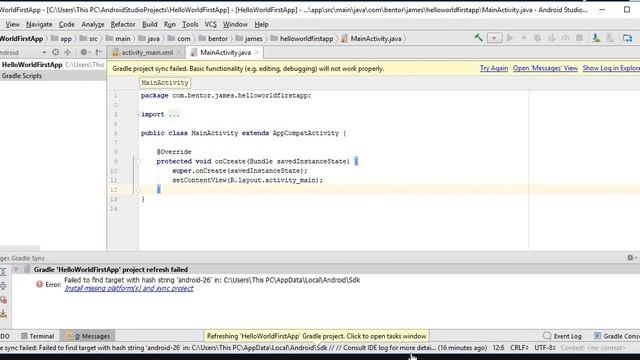The width and height of the screenshot is (640, 360).
Task: Click the Try Again link
Action: pos(494,68)
